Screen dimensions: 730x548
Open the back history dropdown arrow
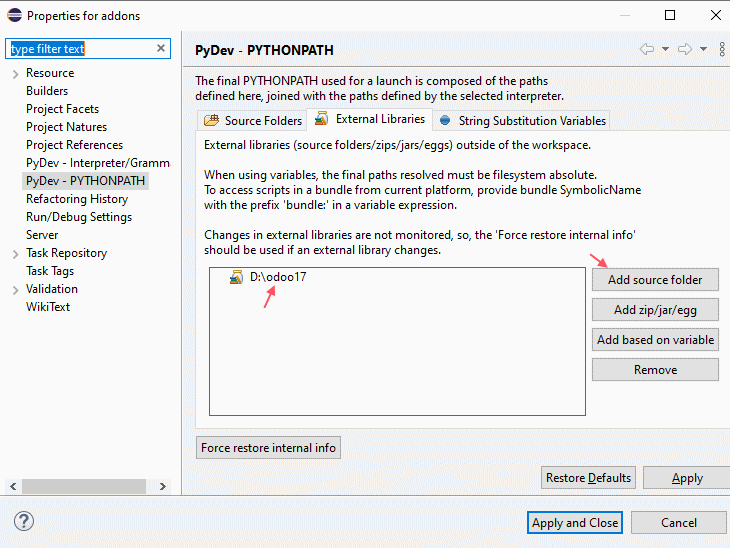pos(665,49)
